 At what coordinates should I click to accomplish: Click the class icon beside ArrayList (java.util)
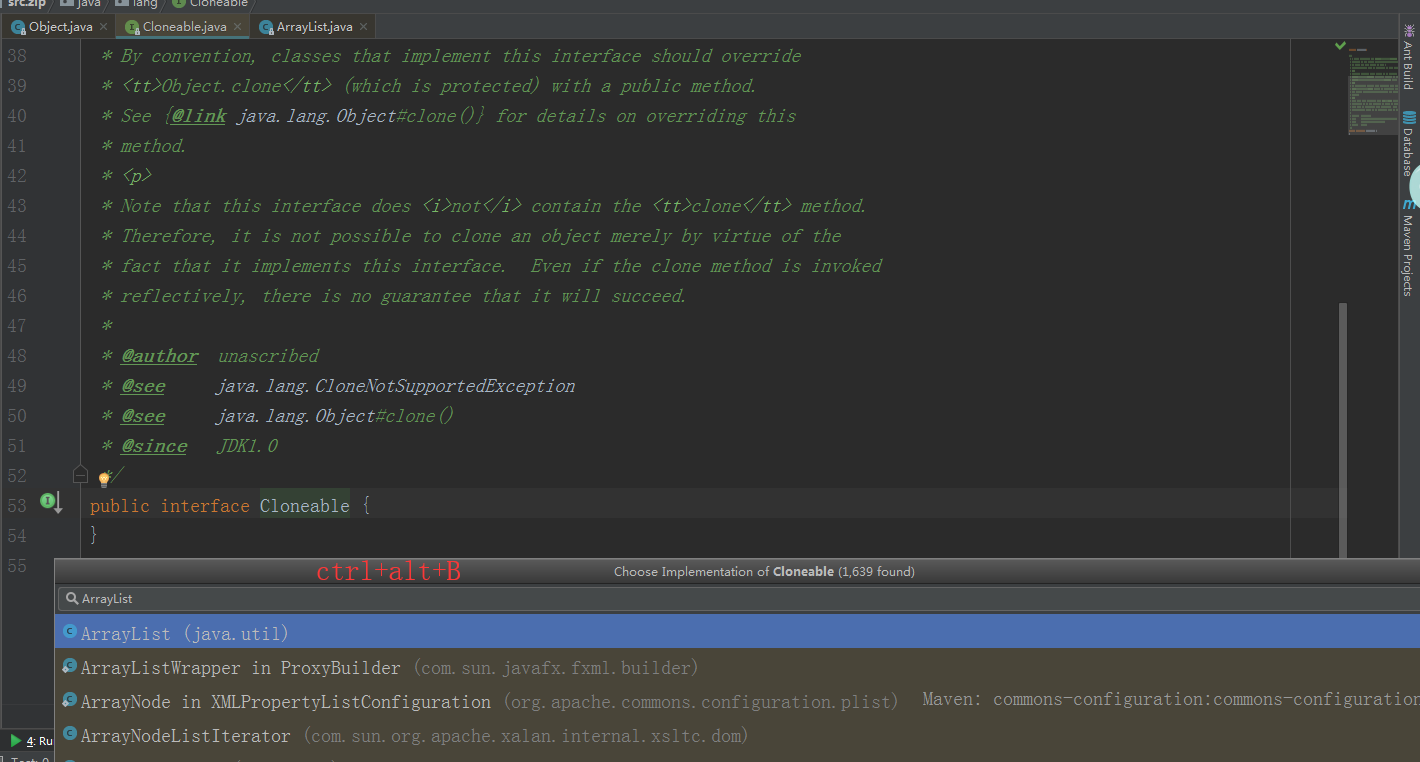[x=69, y=632]
